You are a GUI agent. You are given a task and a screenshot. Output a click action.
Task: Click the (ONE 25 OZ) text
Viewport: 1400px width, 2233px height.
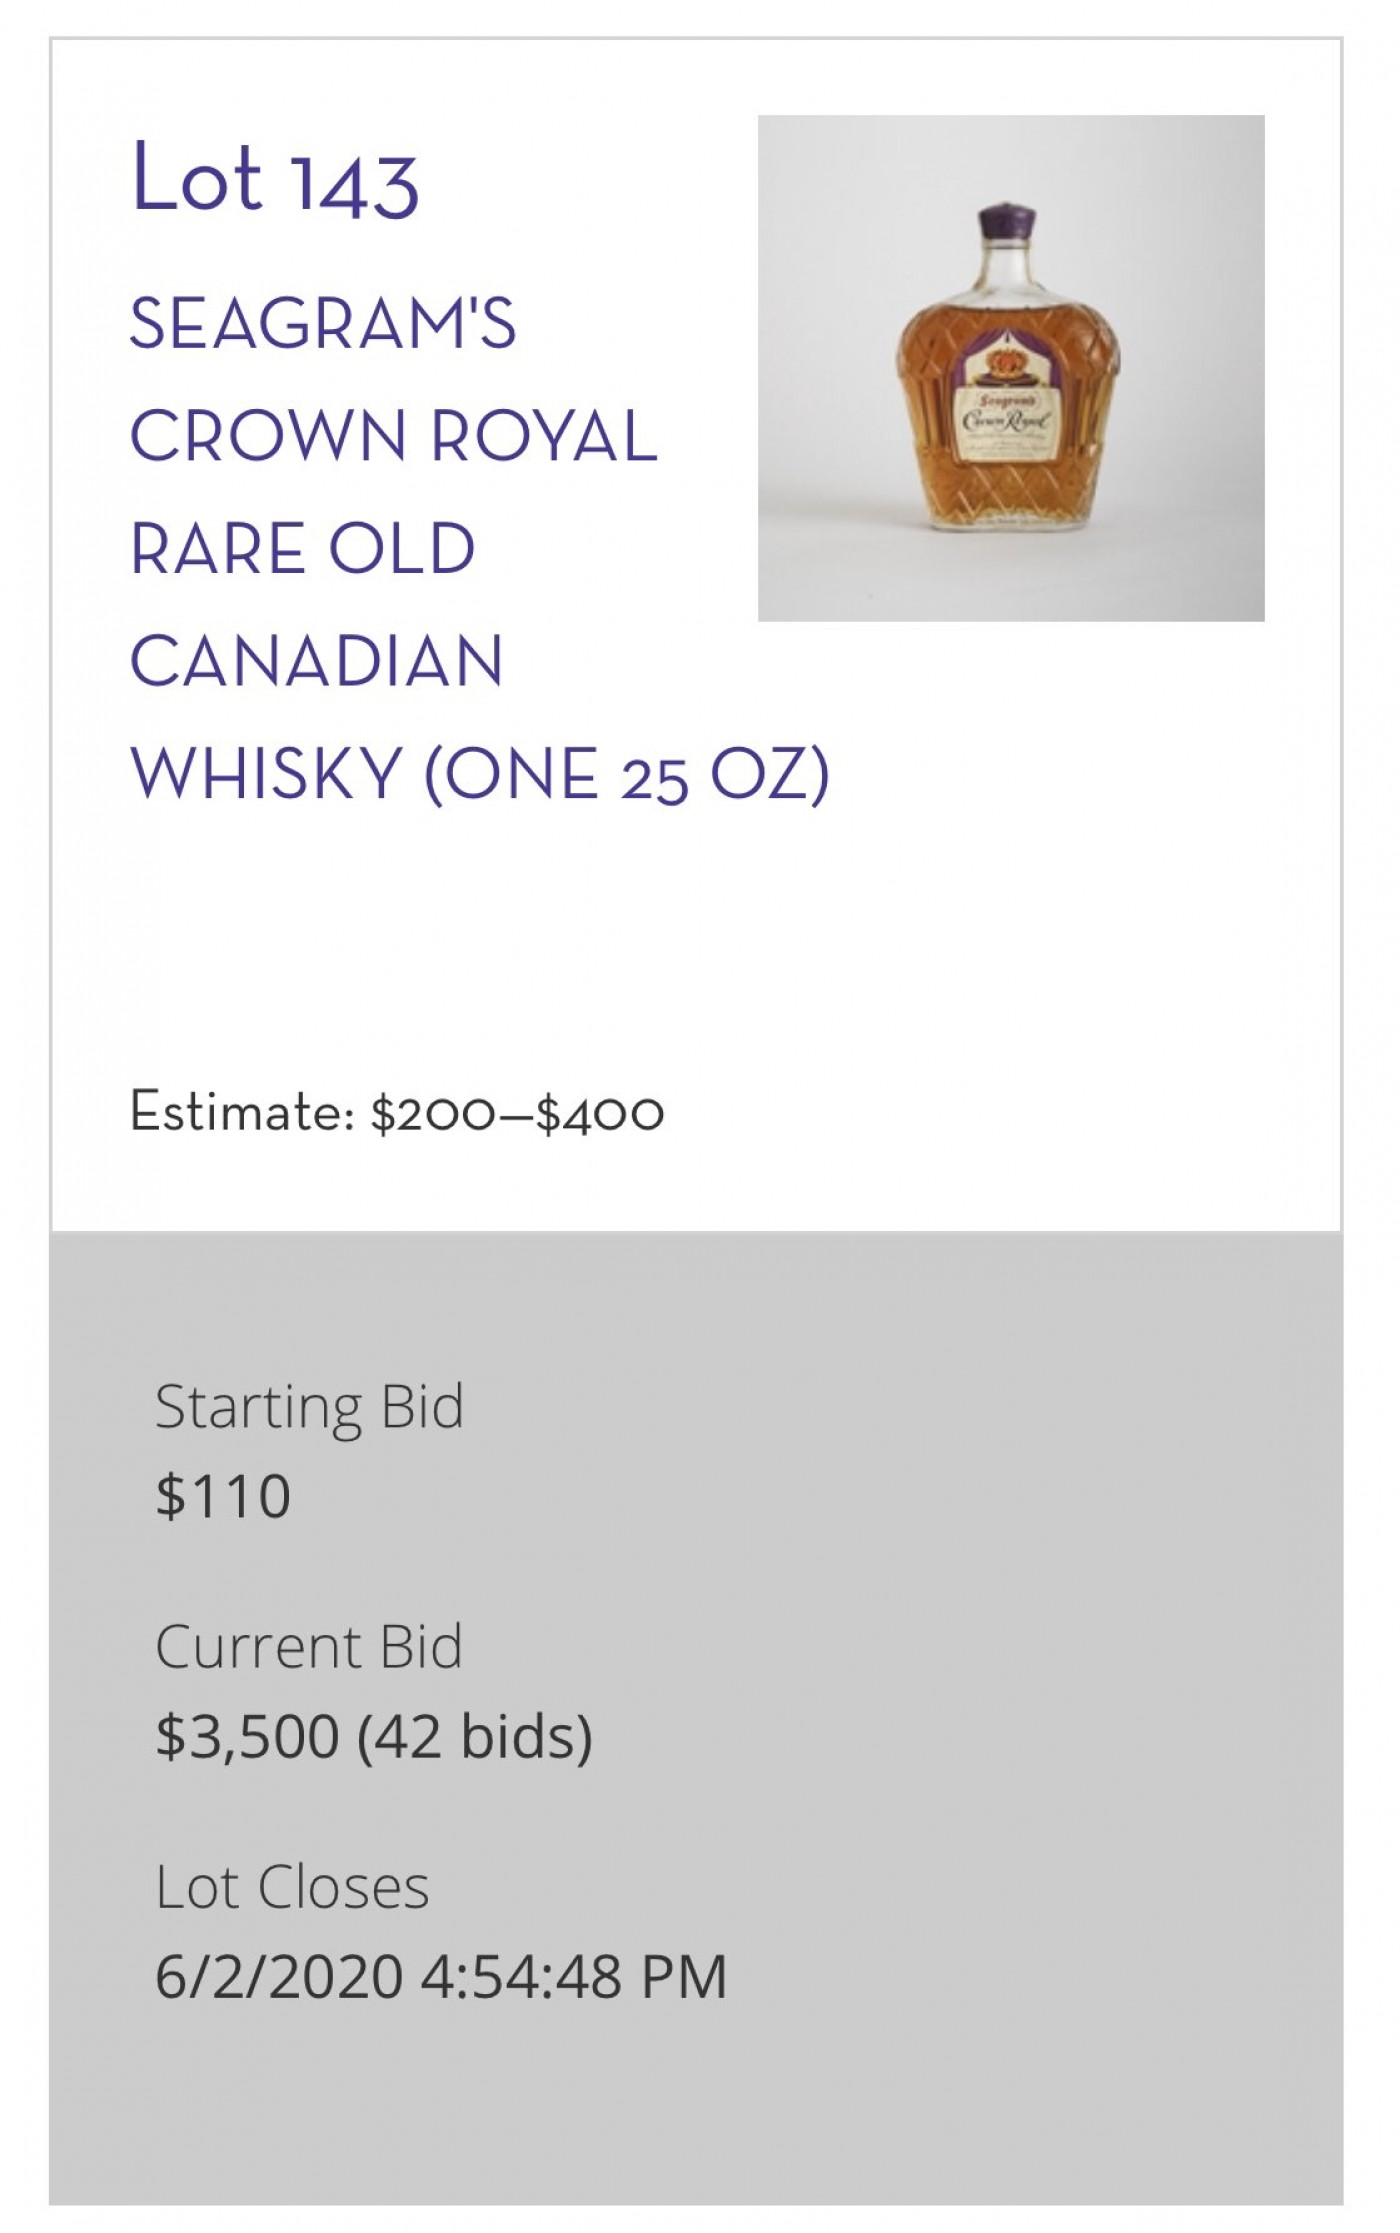click(x=627, y=775)
